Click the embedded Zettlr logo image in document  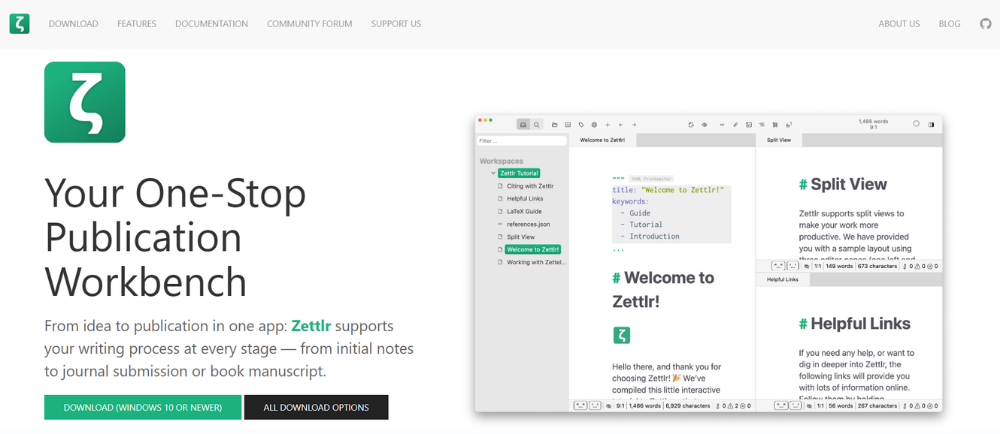click(621, 335)
